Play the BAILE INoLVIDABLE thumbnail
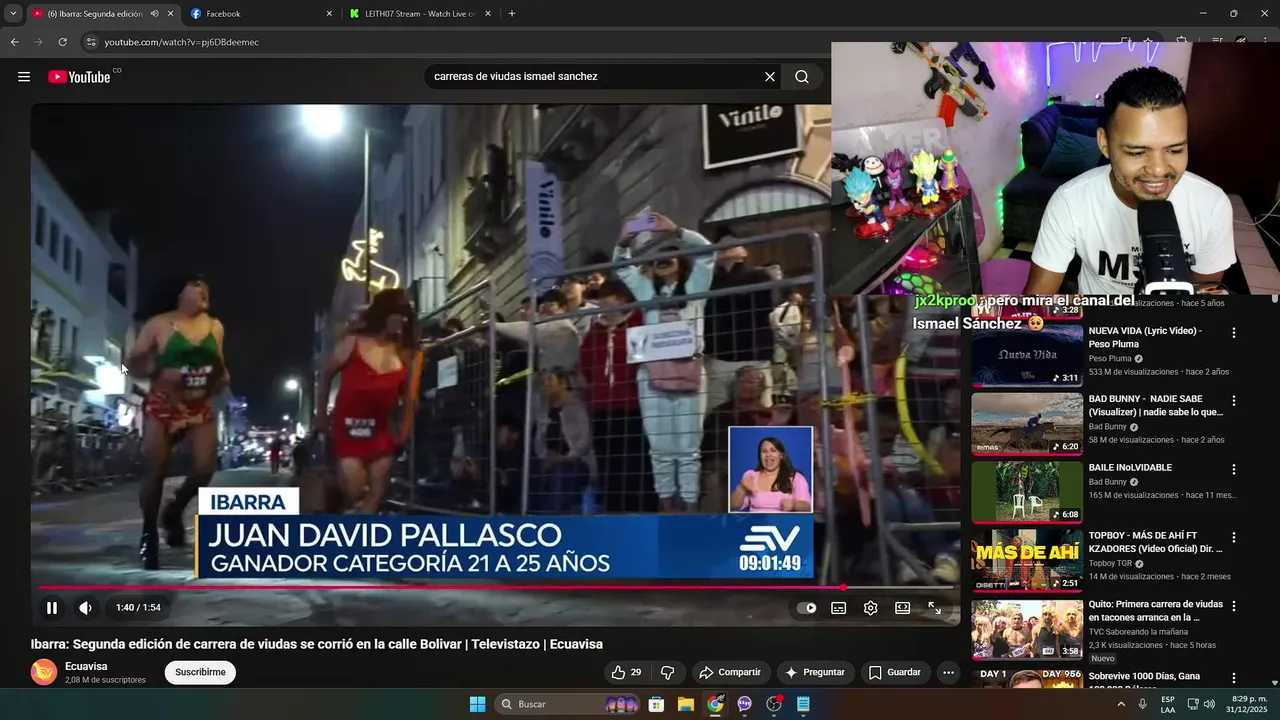This screenshot has width=1280, height=720. click(x=1027, y=492)
